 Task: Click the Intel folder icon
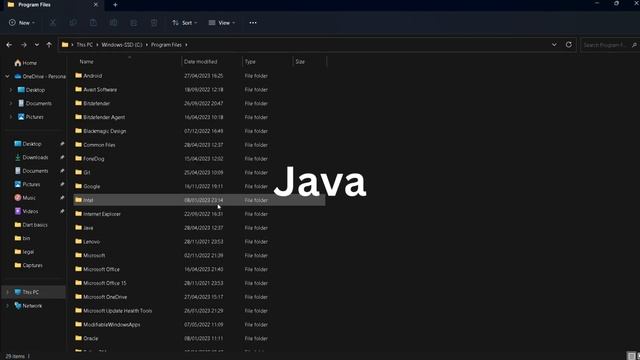point(78,200)
